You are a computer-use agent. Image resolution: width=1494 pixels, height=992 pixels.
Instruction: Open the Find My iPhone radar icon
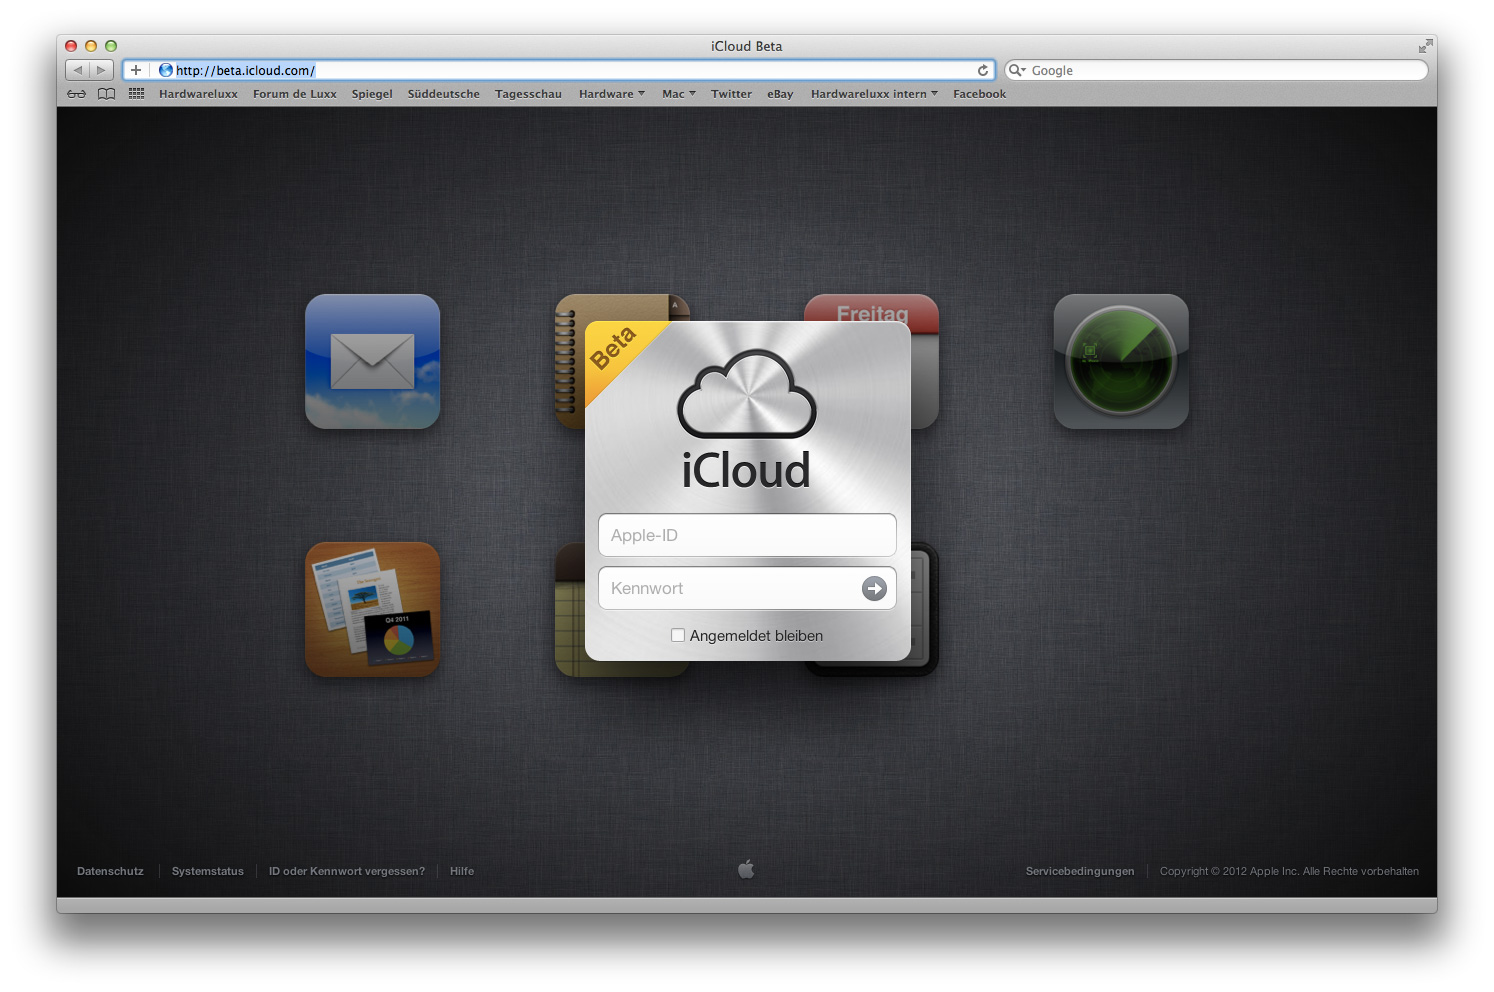pyautogui.click(x=1121, y=361)
